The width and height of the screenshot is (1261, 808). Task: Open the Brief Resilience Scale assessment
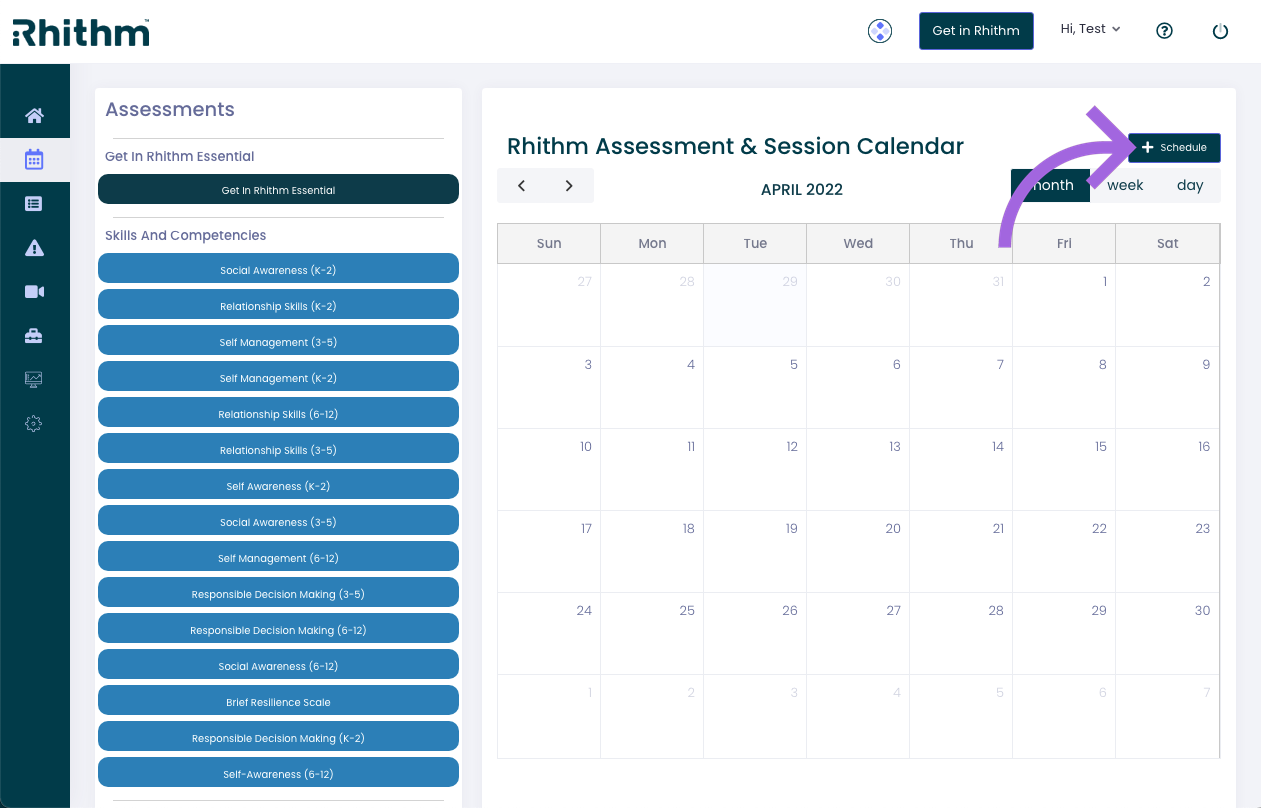[x=278, y=702]
